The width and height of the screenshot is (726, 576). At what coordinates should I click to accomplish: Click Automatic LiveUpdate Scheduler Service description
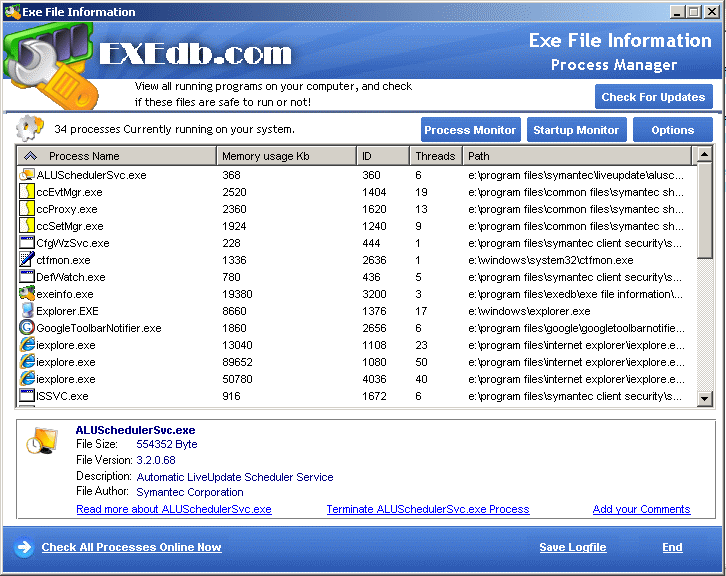[x=235, y=477]
